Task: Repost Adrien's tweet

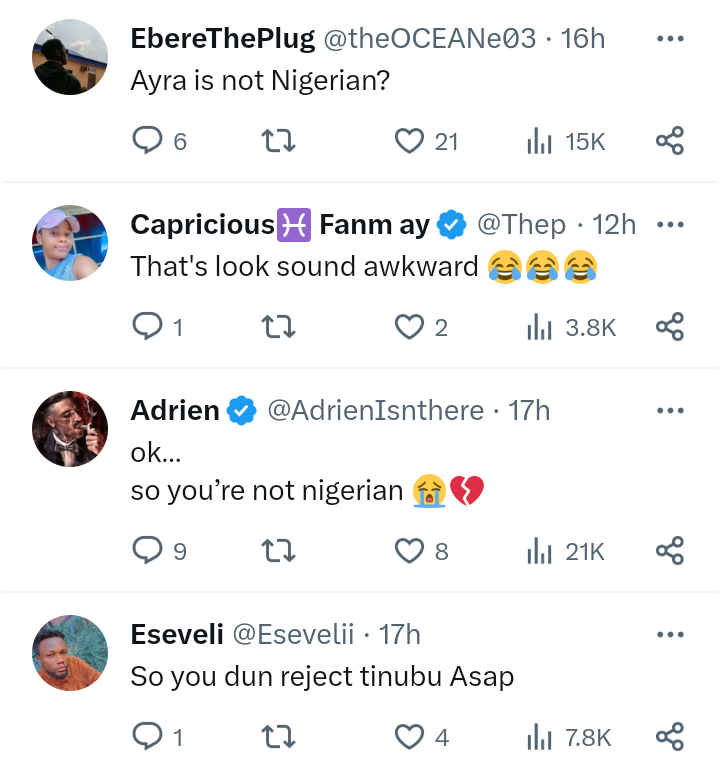Action: click(x=278, y=550)
